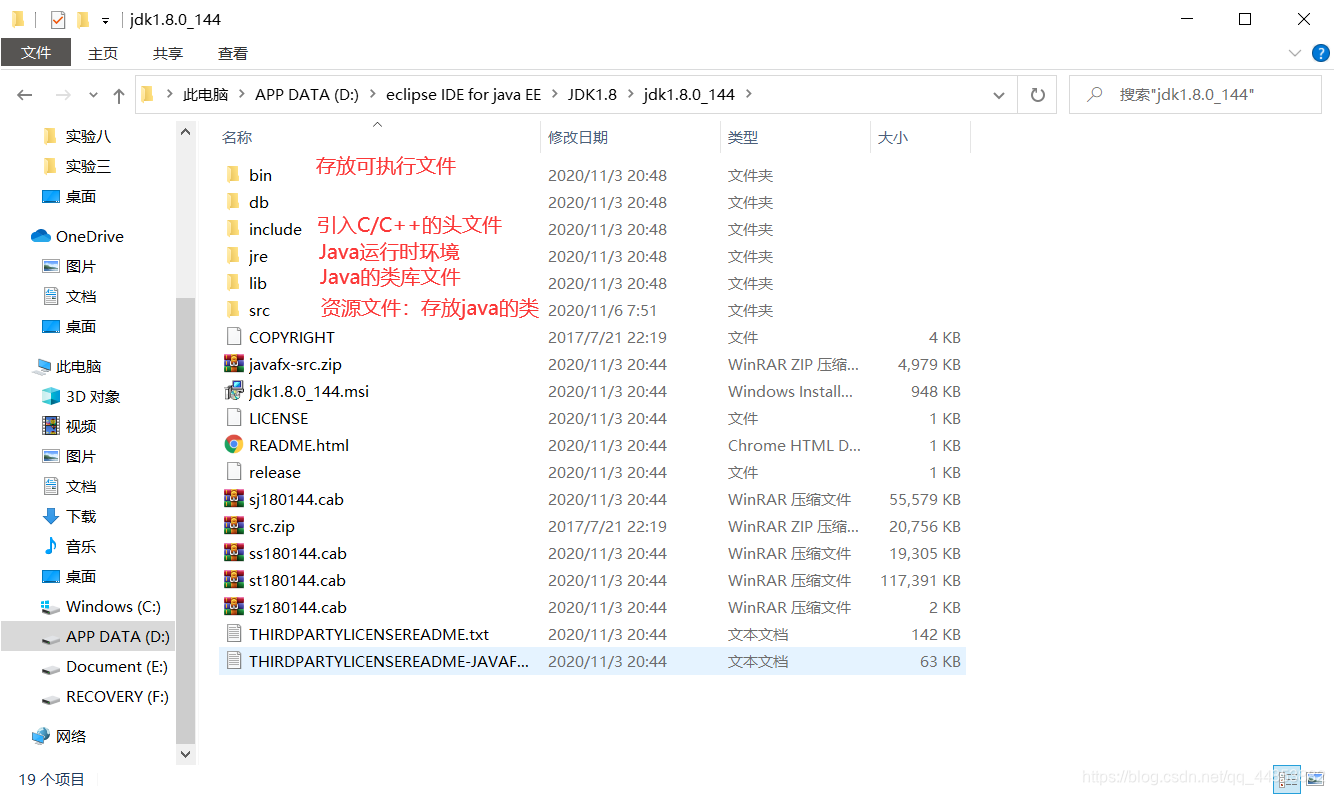
Task: Expand the chevron after jdk1.8.0_144 breadcrumb
Action: point(749,95)
